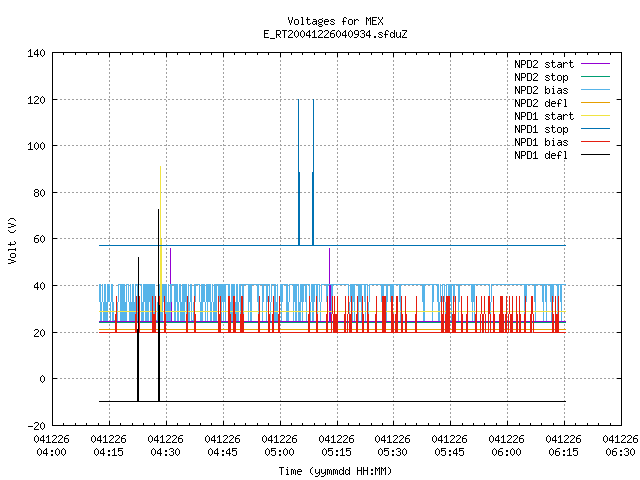Click the NPD1 stop blue legend line
The image size is (640, 480).
[595, 129]
